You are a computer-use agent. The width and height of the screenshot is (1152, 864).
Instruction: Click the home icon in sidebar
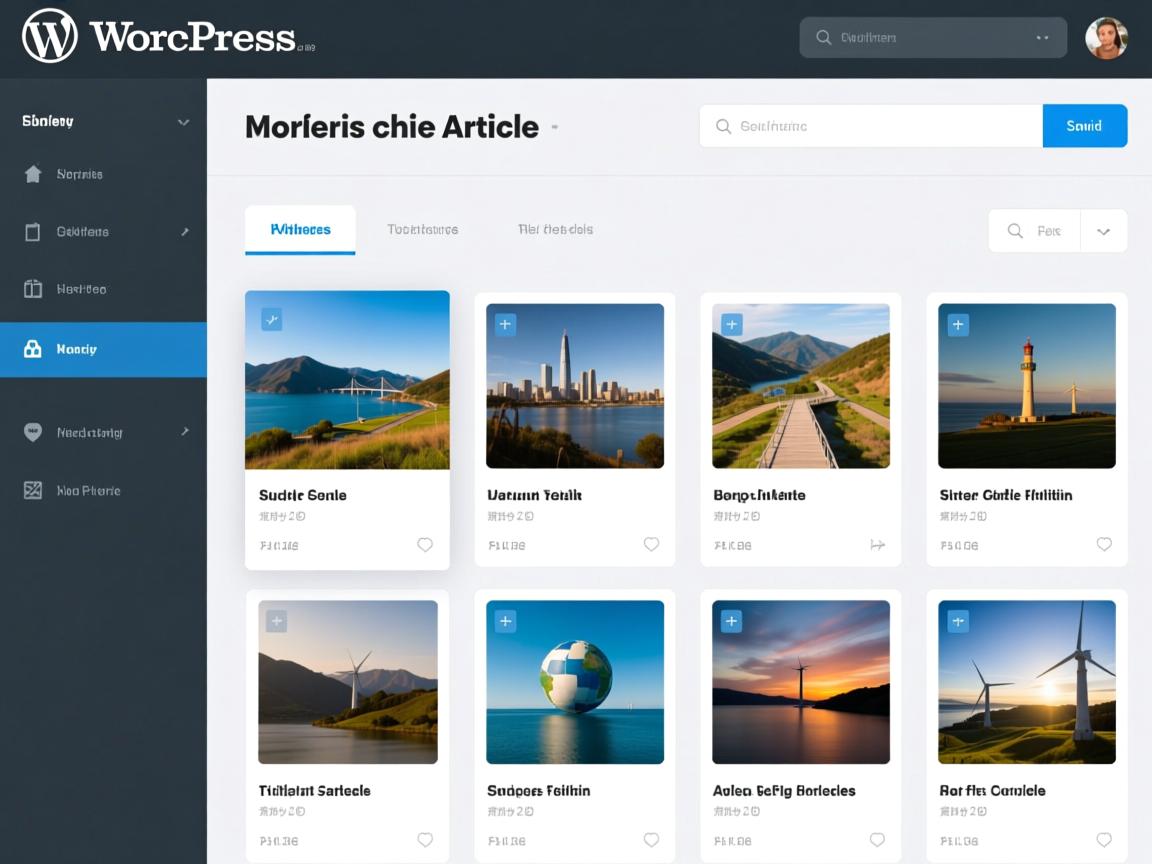[33, 175]
